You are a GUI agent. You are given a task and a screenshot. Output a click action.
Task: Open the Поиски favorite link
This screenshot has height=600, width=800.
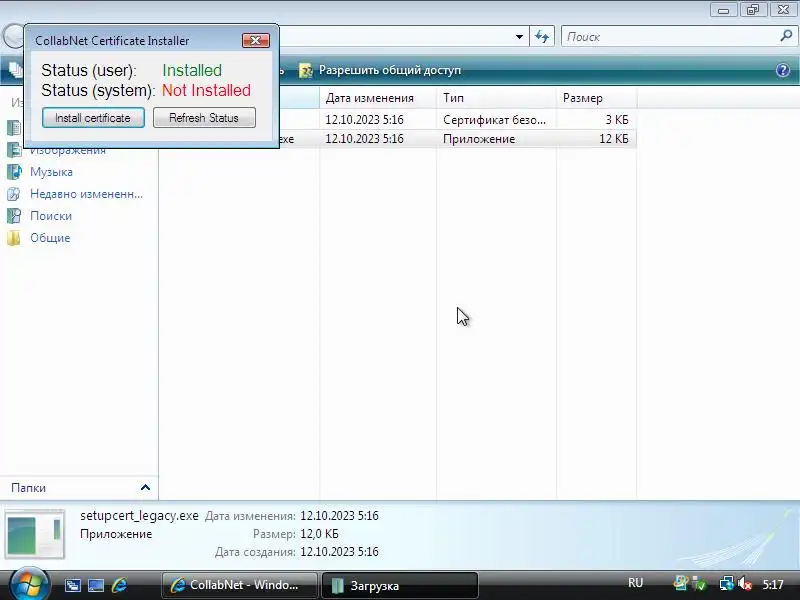51,216
